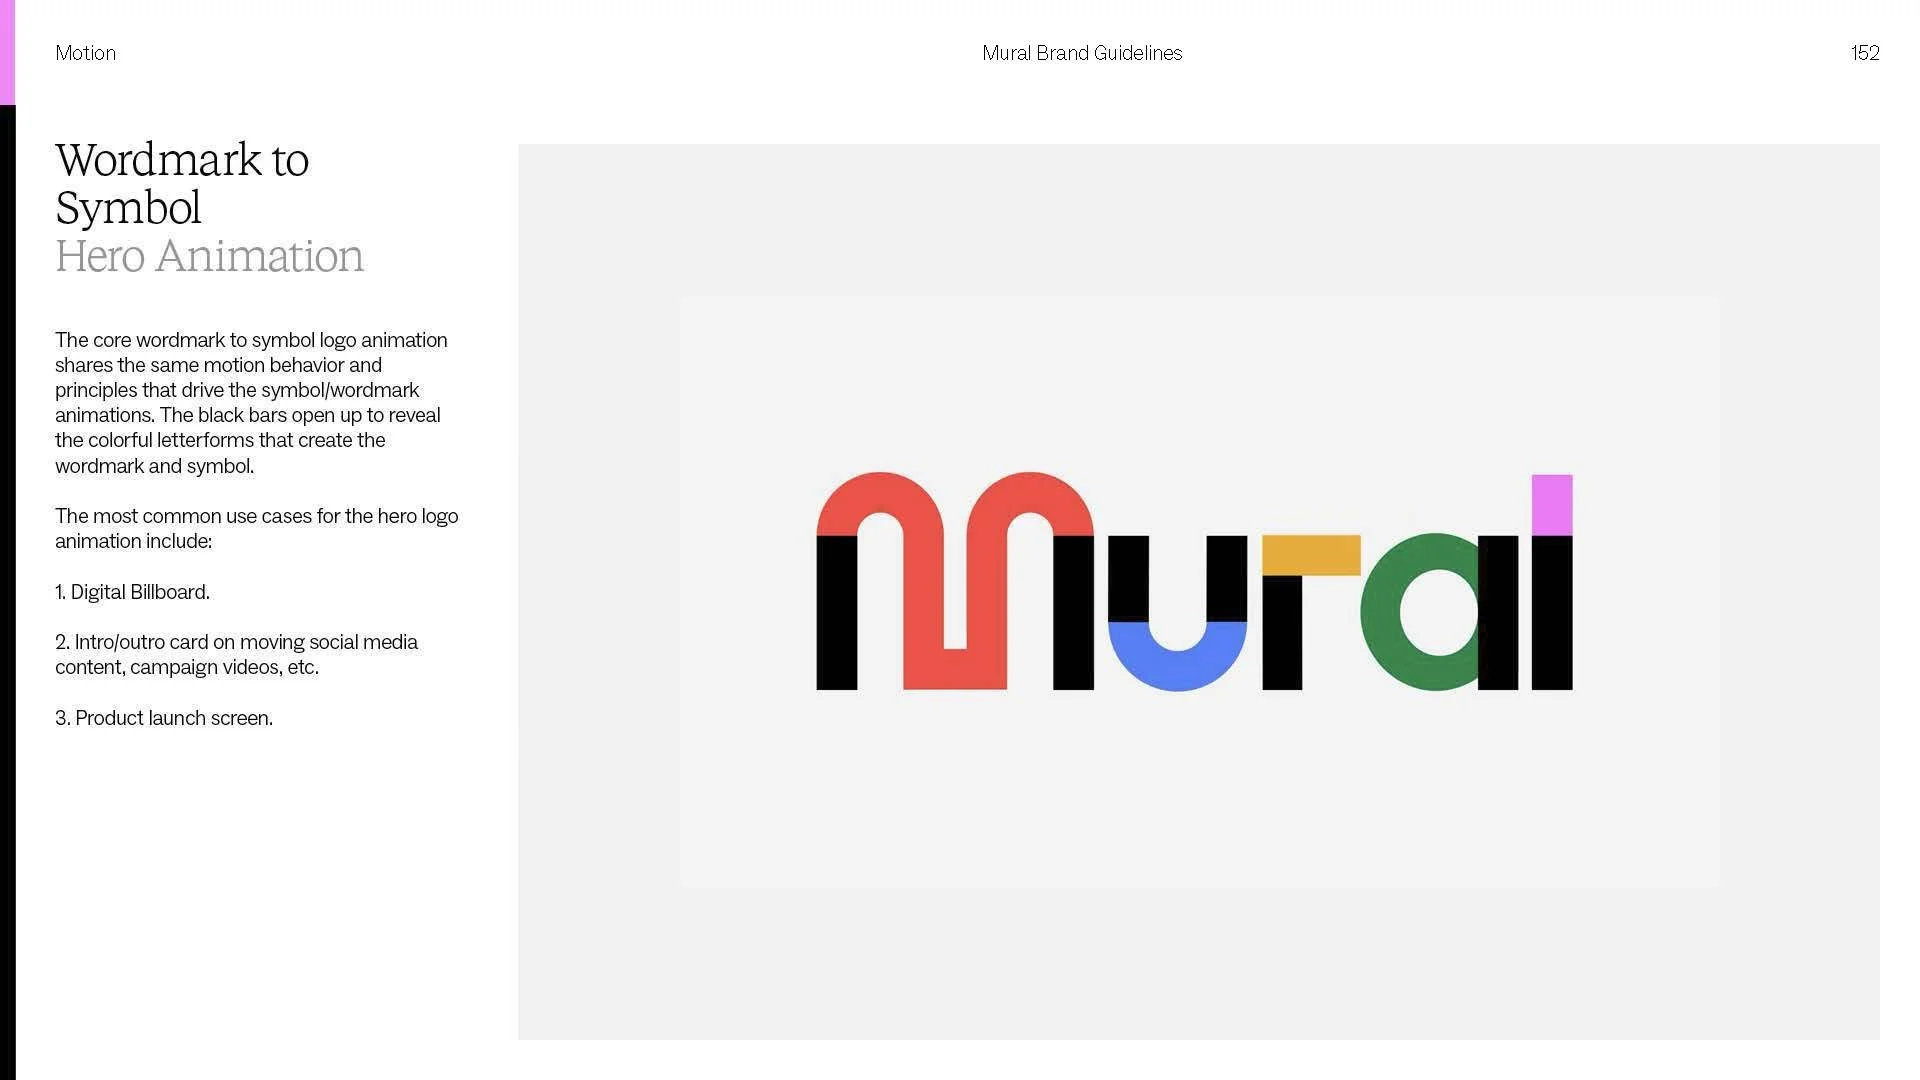Screen dimensions: 1920x1080
Task: Click the Mural wordmark logo image
Action: [1194, 581]
